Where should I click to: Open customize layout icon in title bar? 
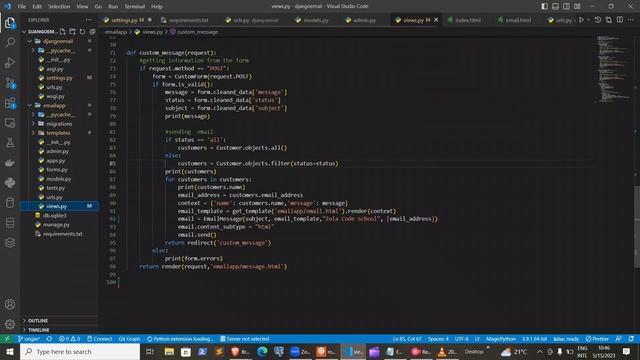(x=577, y=6)
